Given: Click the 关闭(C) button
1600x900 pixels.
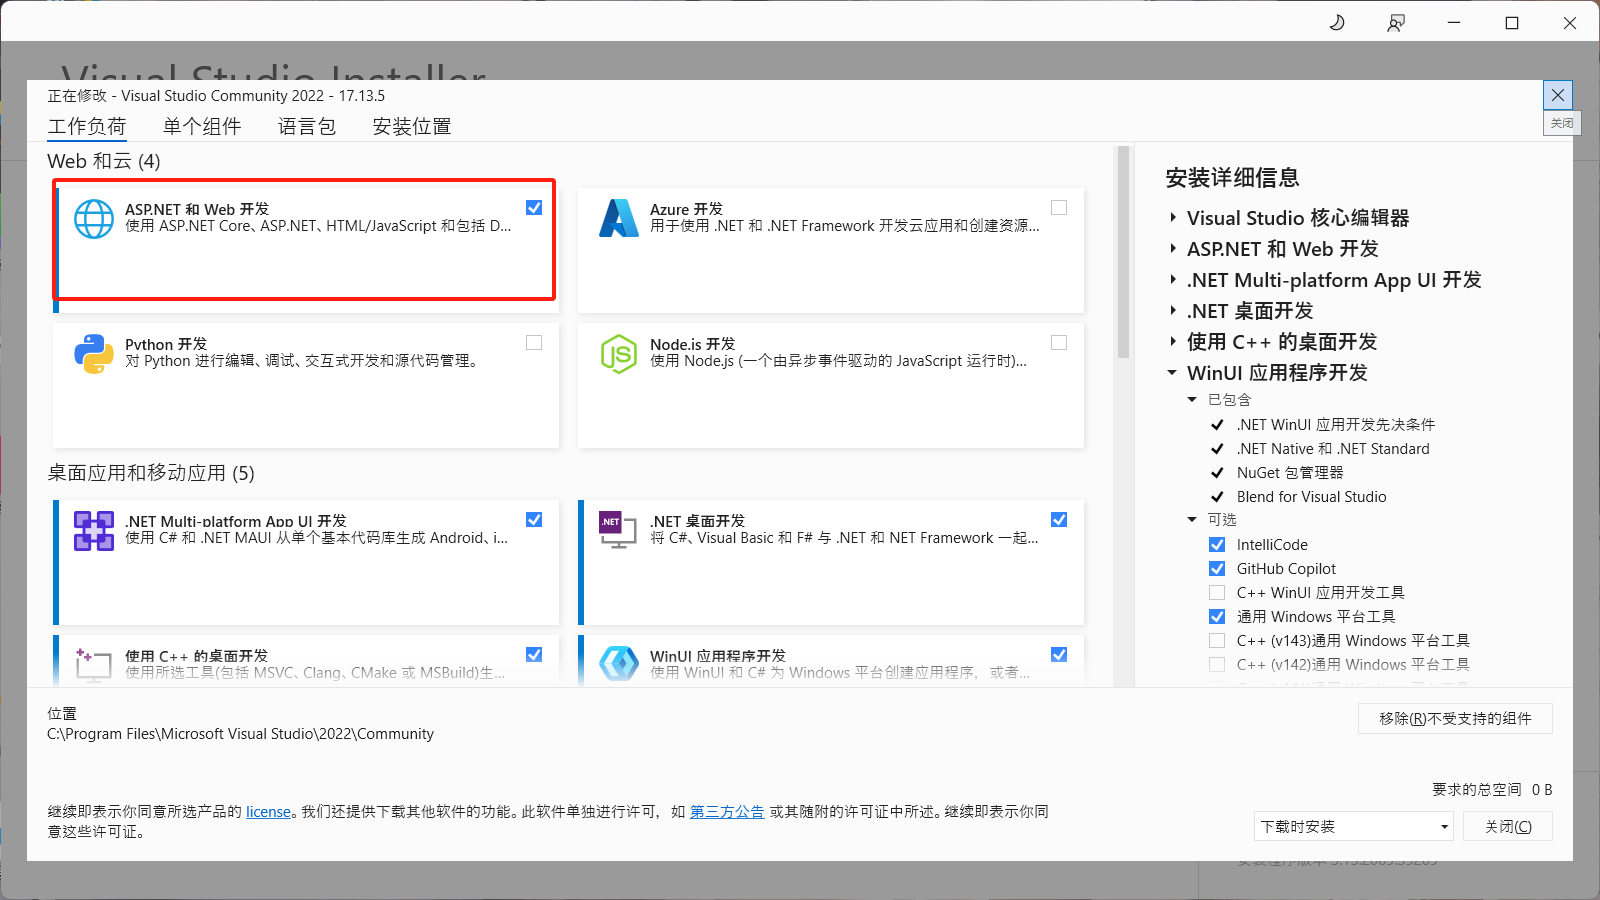Looking at the screenshot, I should [1508, 826].
